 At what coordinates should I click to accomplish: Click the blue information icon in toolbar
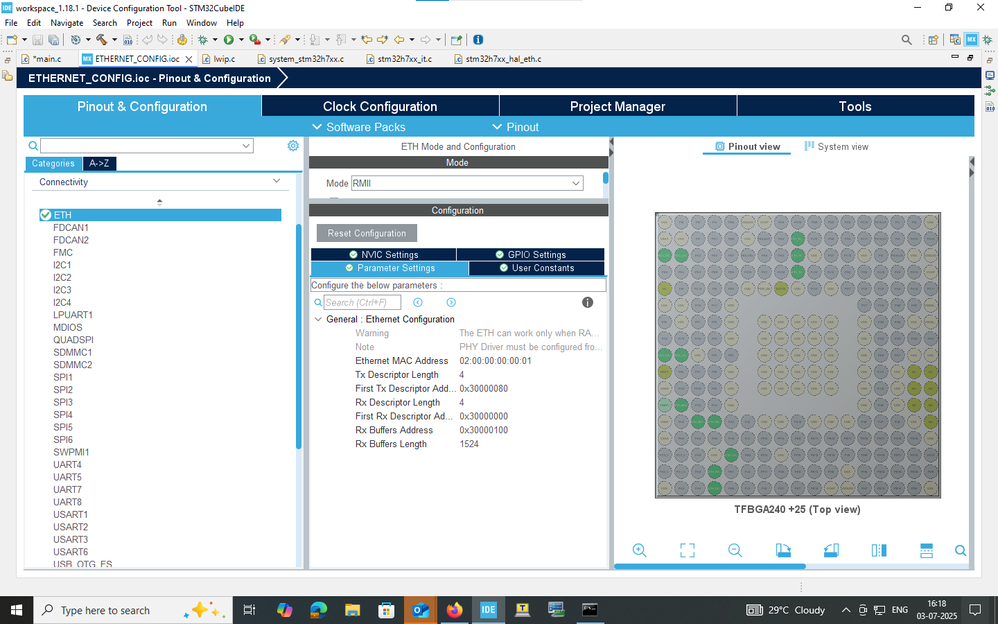478,39
